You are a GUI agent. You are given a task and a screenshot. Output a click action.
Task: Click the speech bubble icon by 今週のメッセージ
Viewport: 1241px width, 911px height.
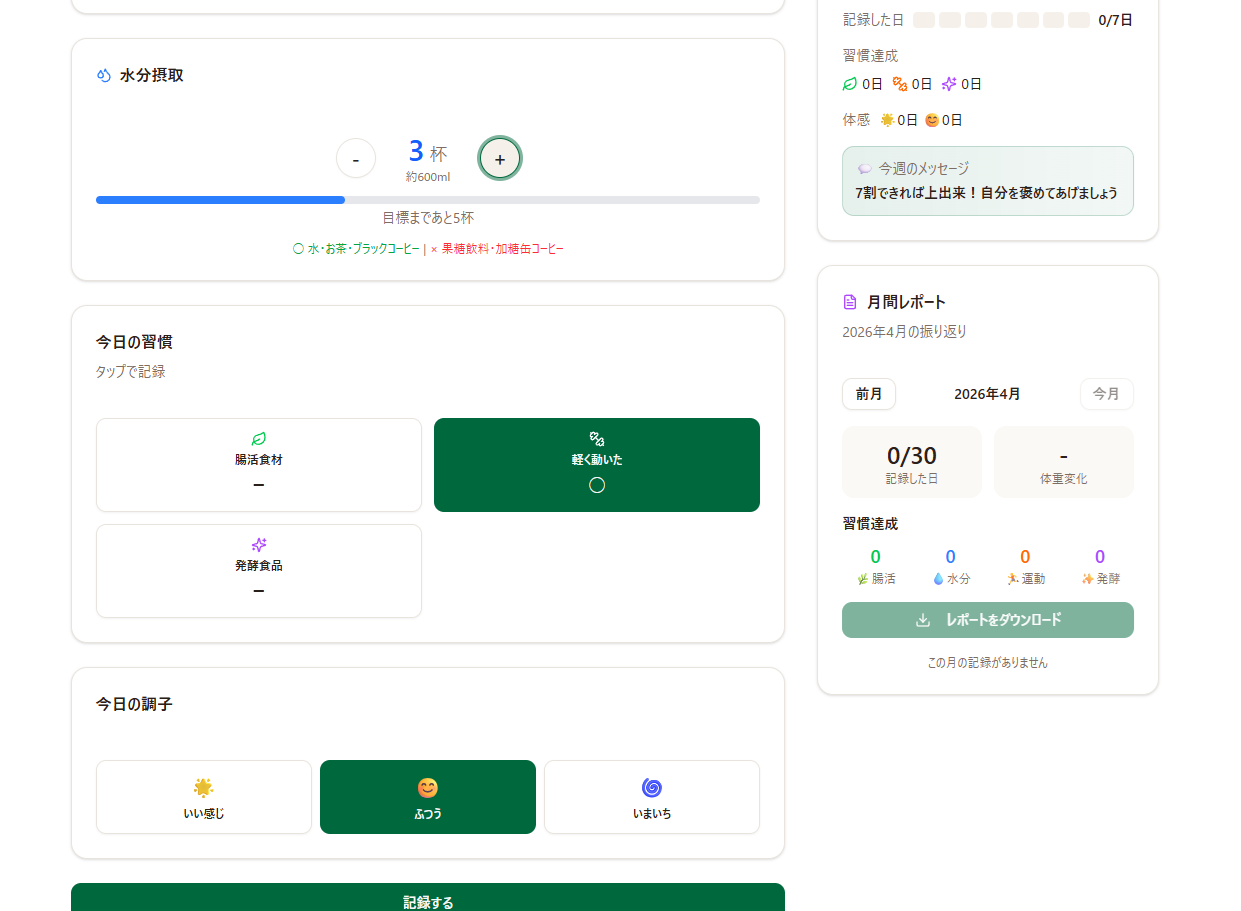coord(865,169)
